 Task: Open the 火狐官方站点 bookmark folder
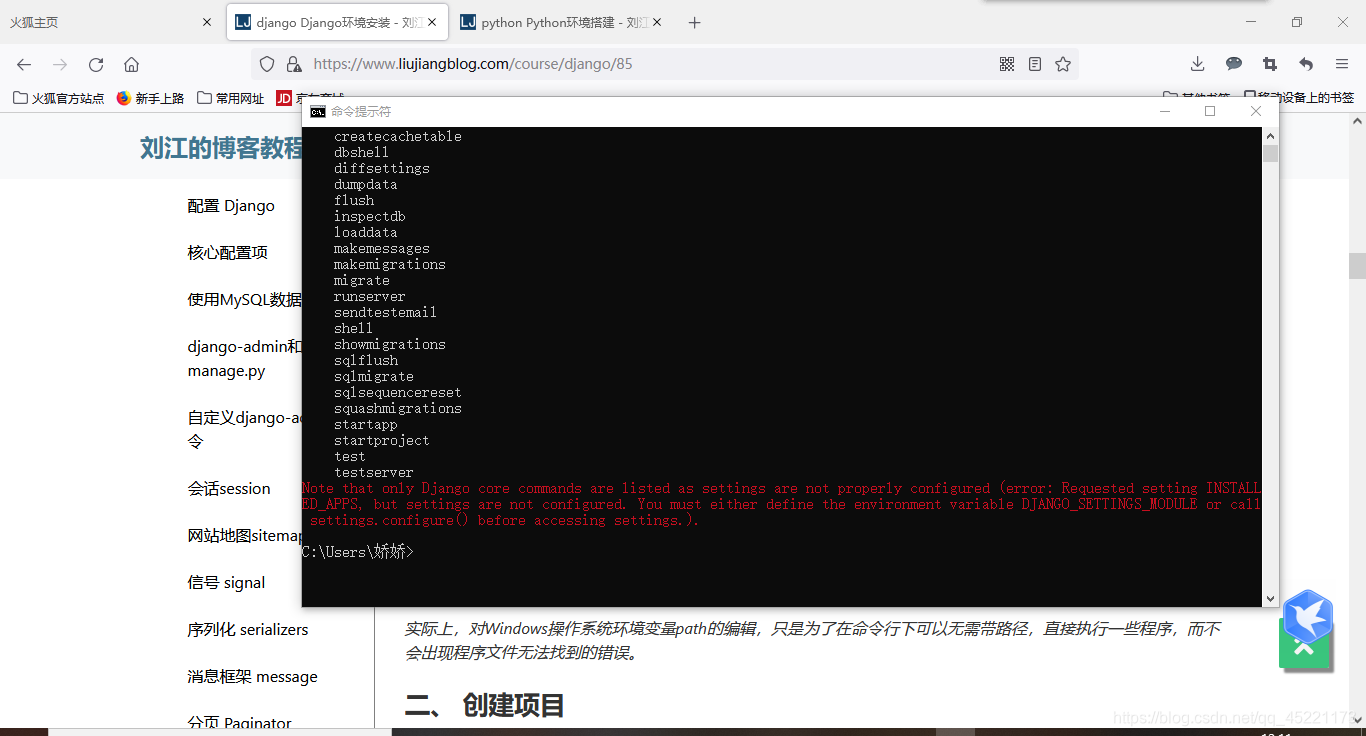tap(58, 98)
